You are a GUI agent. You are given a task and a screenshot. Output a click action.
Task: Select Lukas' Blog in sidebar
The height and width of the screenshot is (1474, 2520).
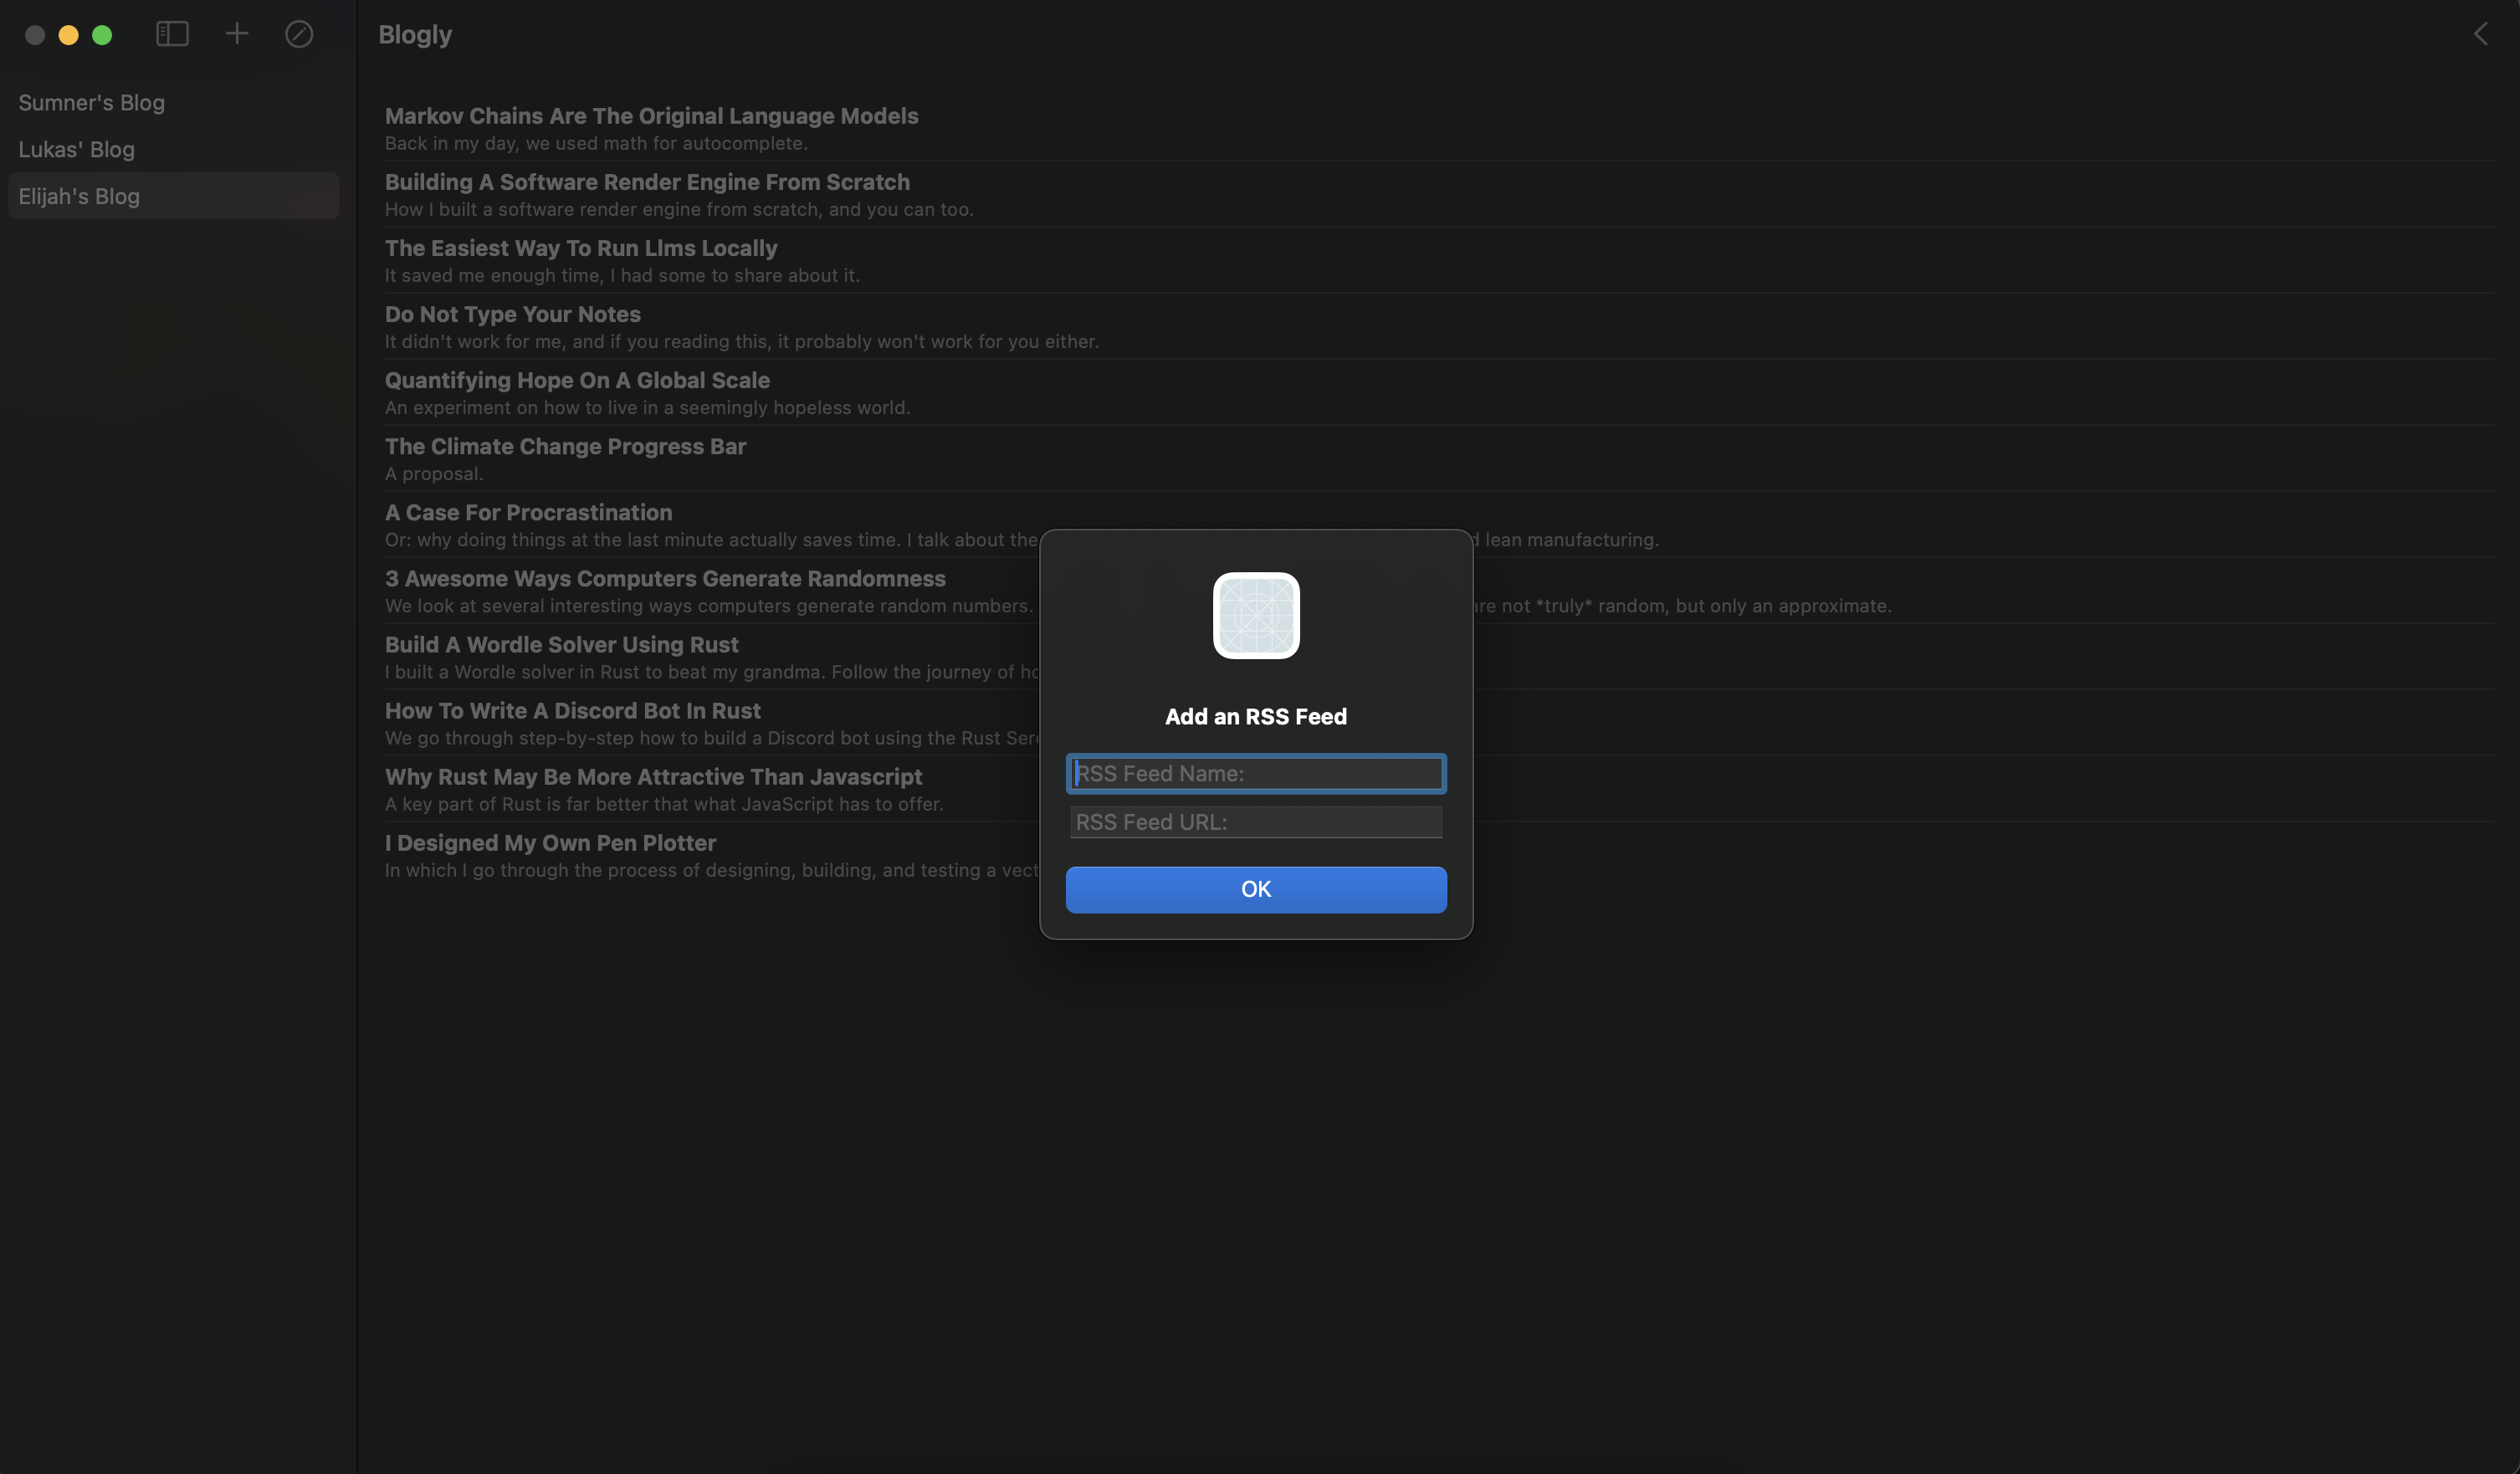(76, 149)
